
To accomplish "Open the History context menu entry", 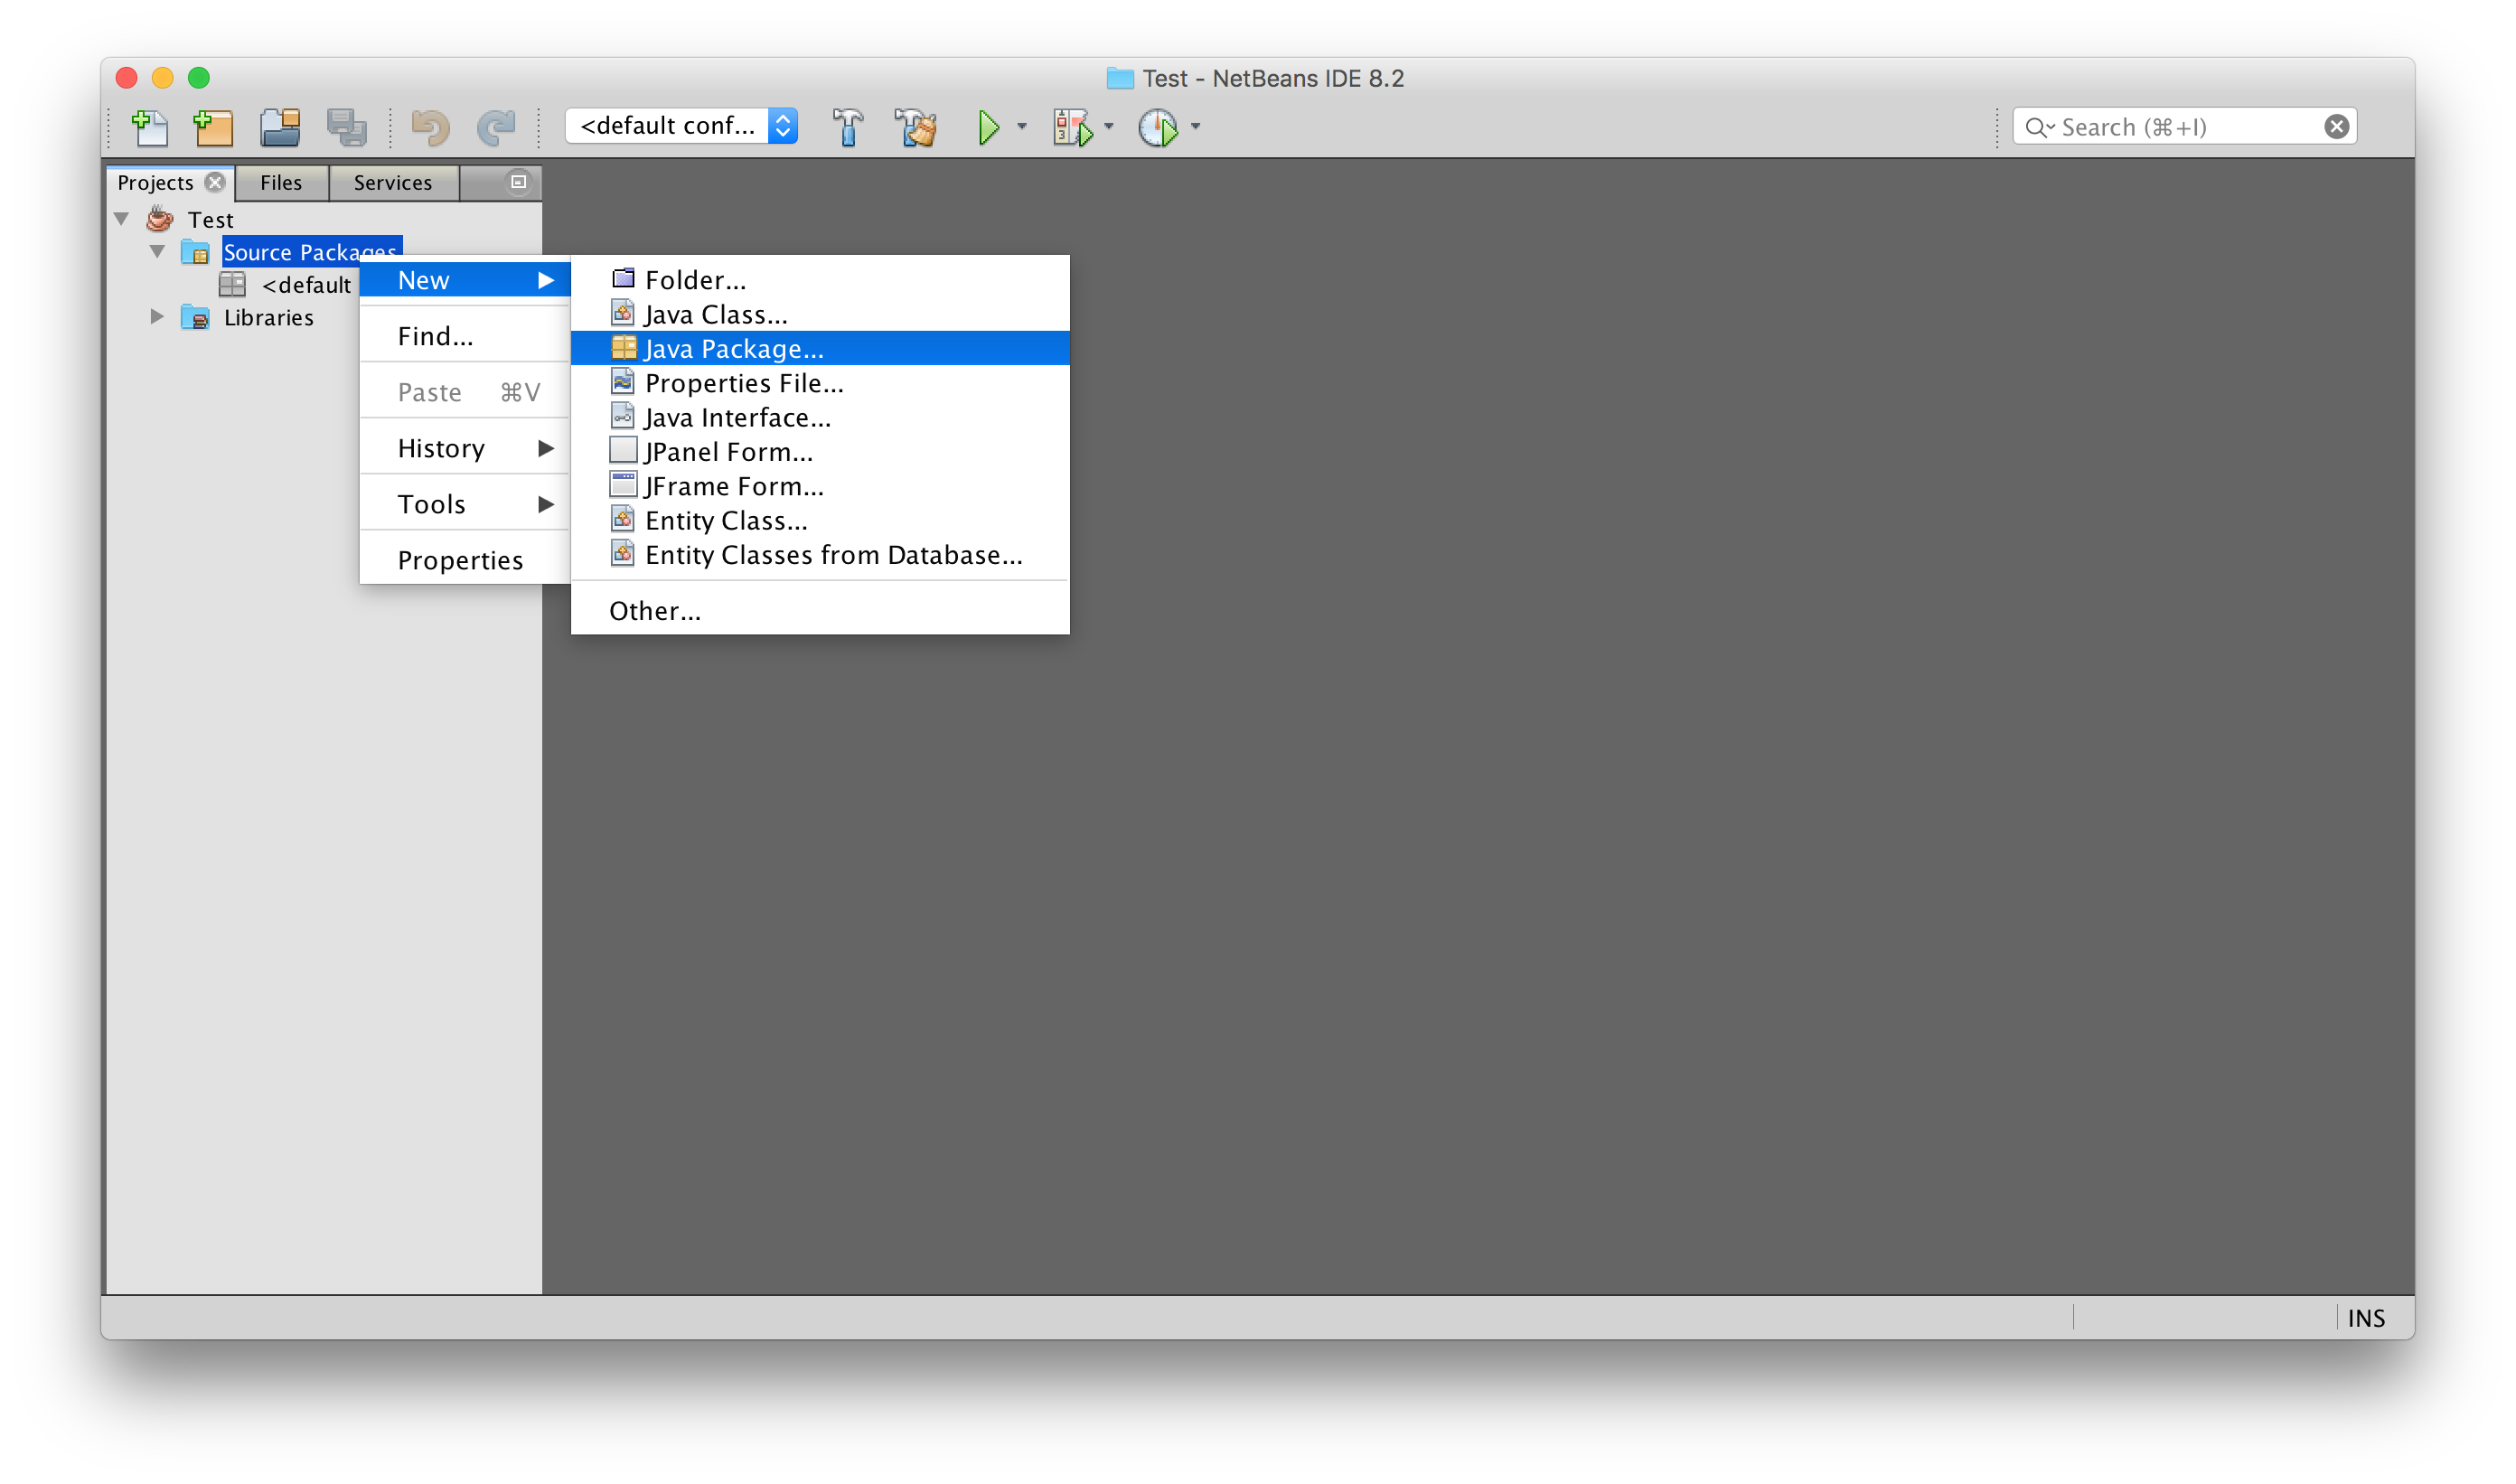I will [x=465, y=448].
